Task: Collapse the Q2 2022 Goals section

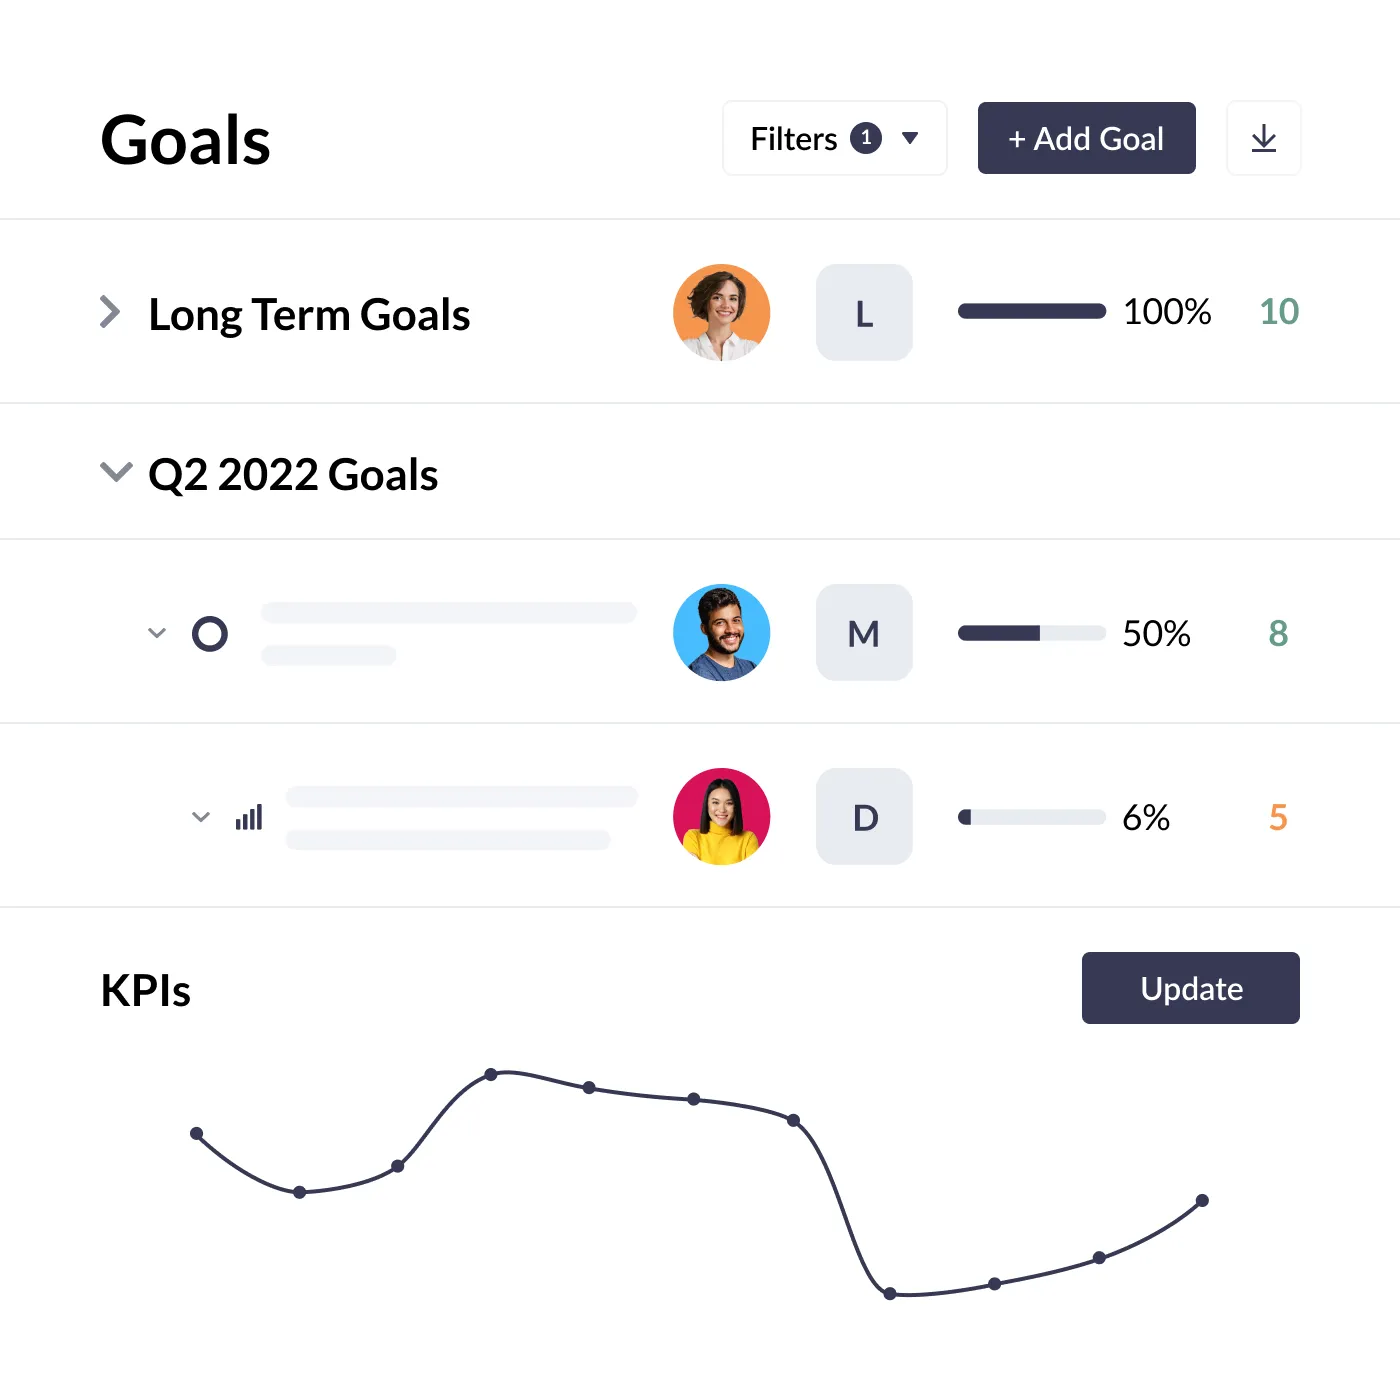Action: tap(115, 472)
